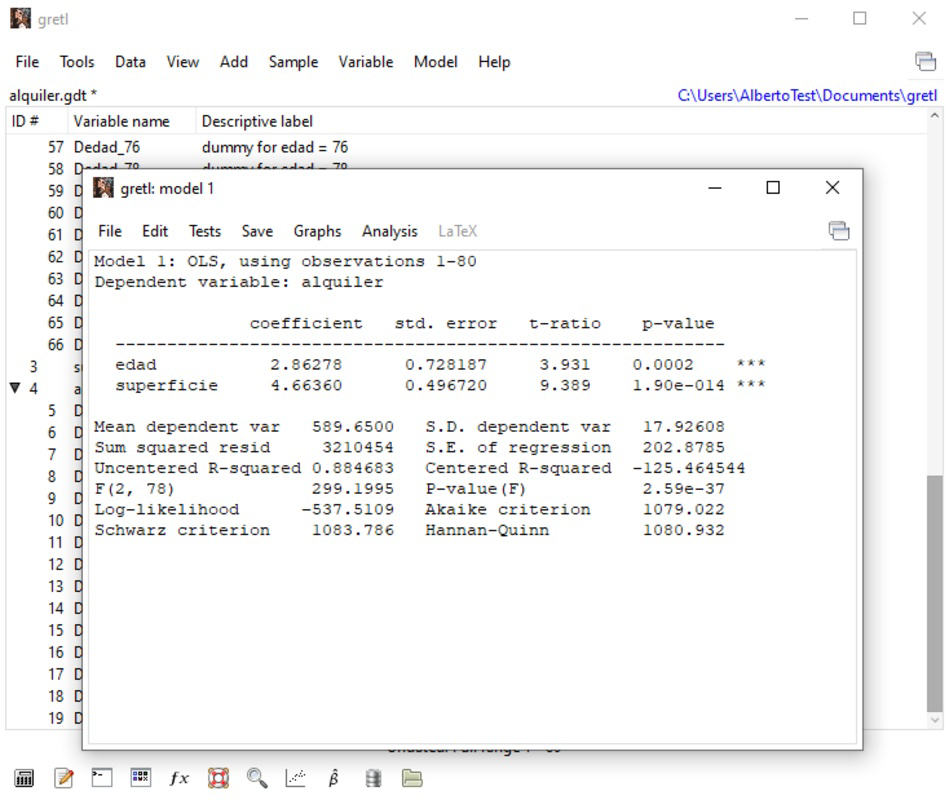Open the function packages (fx) icon
The height and width of the screenshot is (800, 949).
[179, 778]
